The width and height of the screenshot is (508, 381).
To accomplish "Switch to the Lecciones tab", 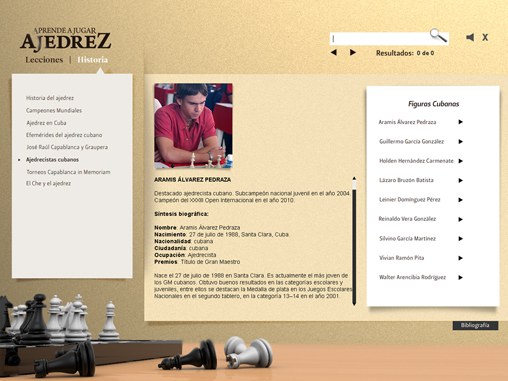I will [44, 60].
